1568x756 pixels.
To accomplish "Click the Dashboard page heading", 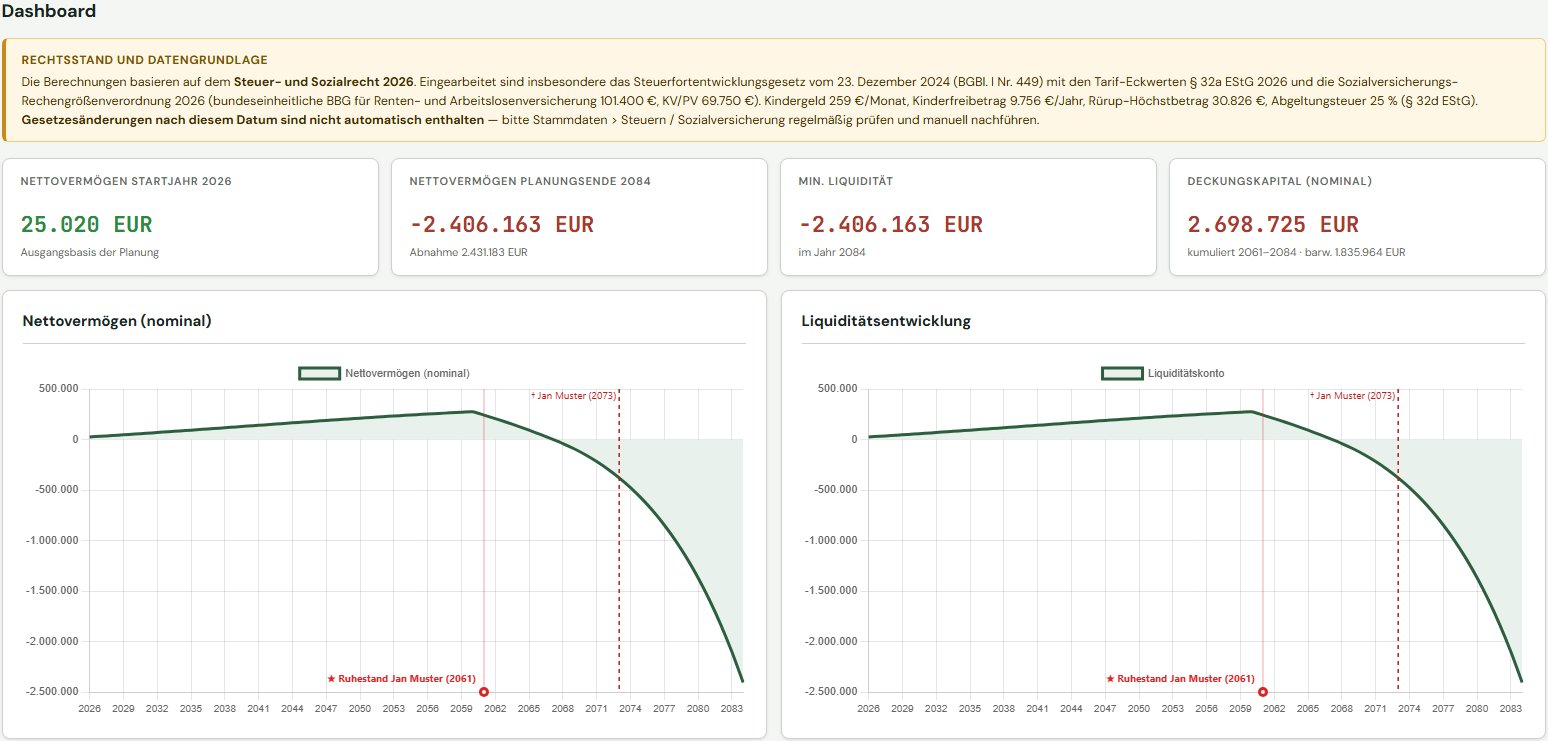I will [50, 12].
